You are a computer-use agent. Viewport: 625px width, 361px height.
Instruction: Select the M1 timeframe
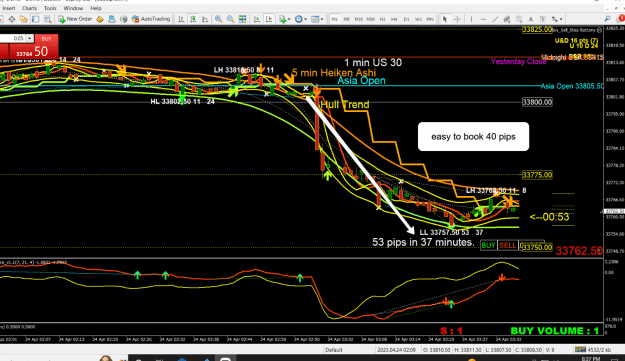click(x=334, y=19)
